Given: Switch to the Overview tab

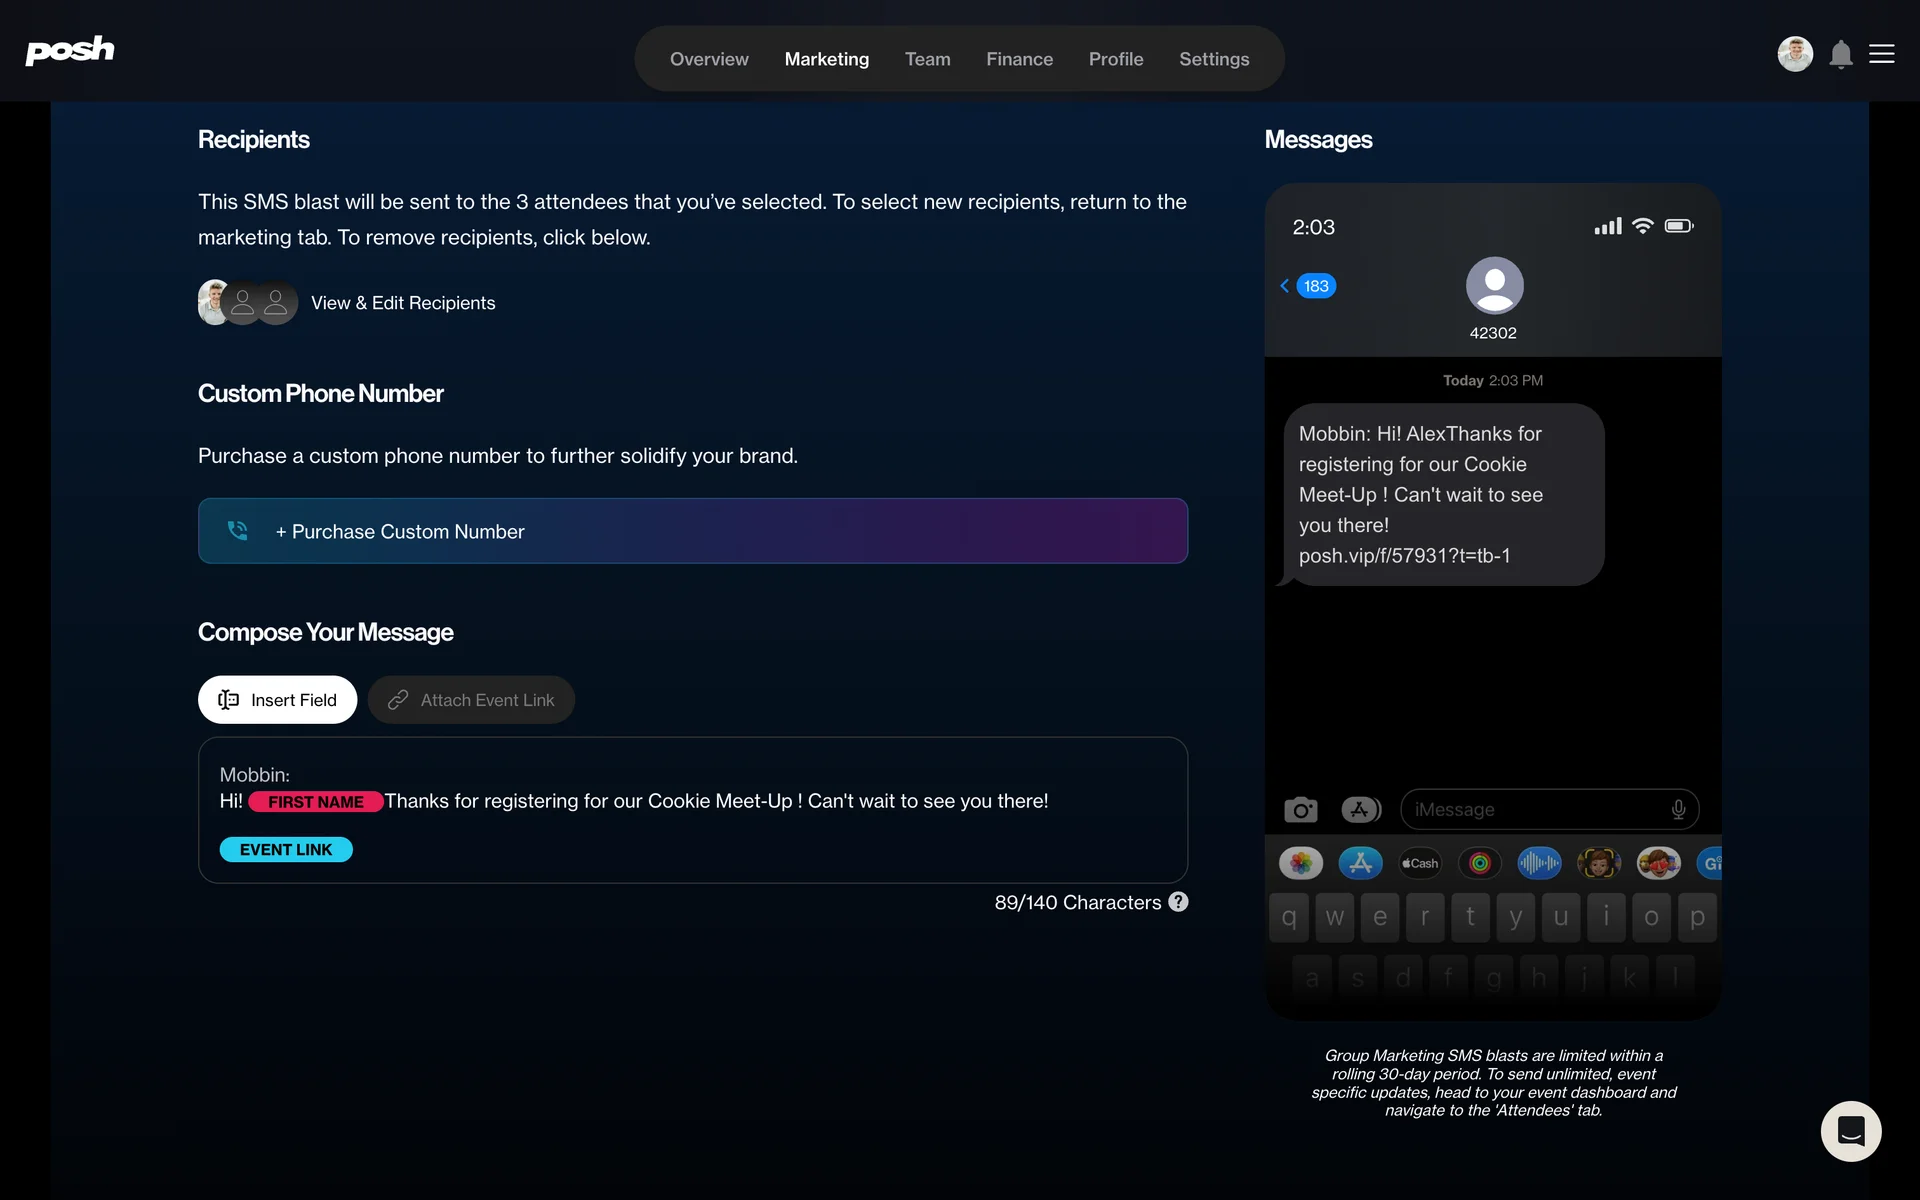Looking at the screenshot, I should coord(709,59).
